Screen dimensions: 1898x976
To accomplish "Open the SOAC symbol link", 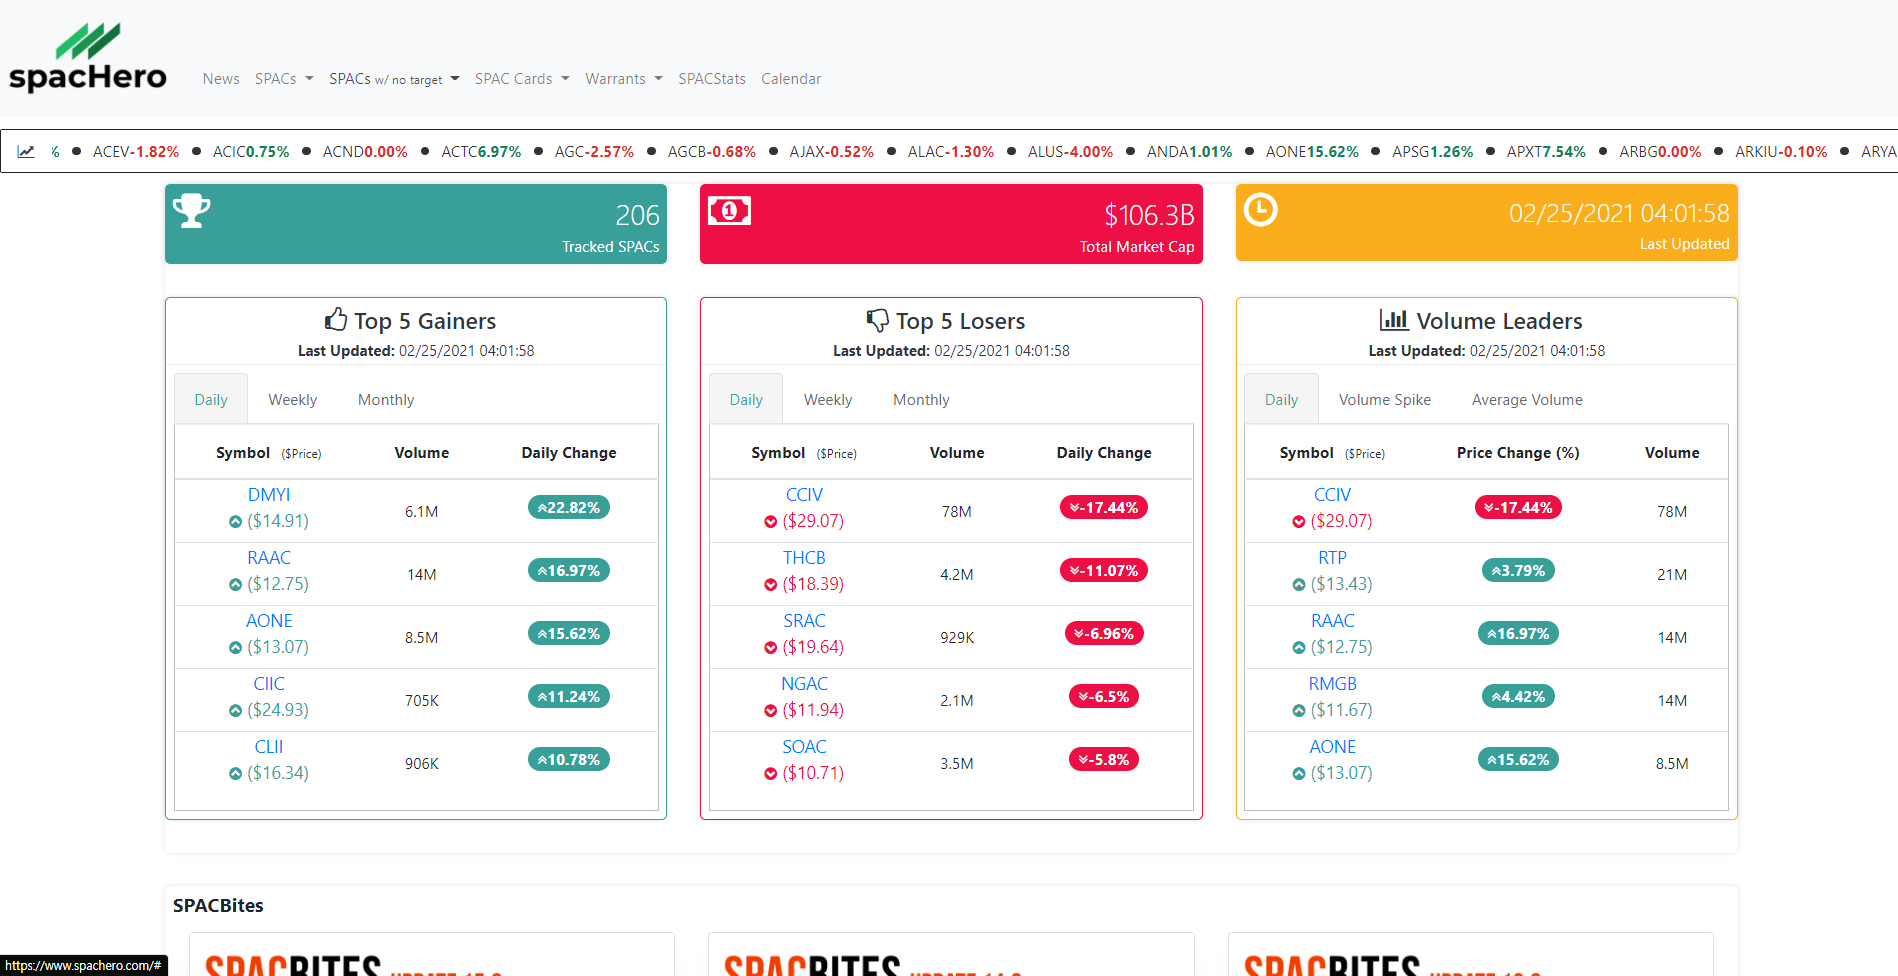I will (804, 747).
